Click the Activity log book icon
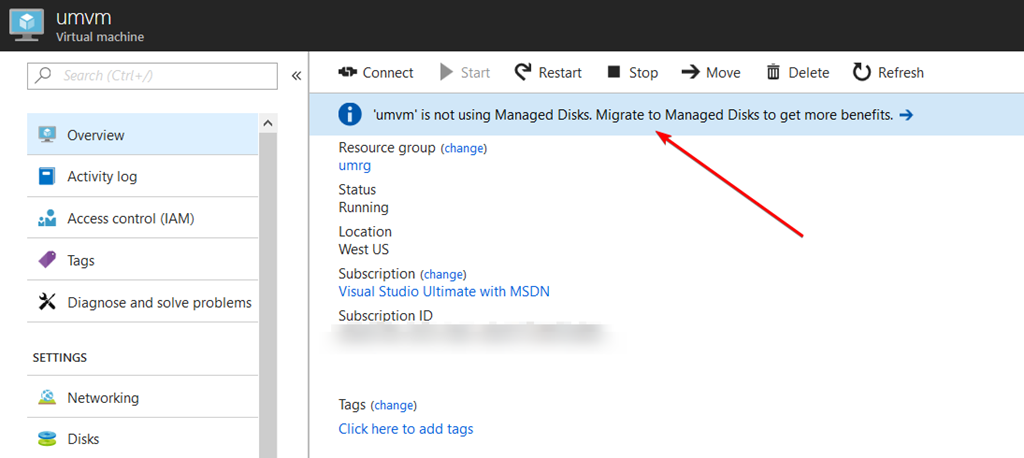Image resolution: width=1024 pixels, height=458 pixels. (x=47, y=176)
